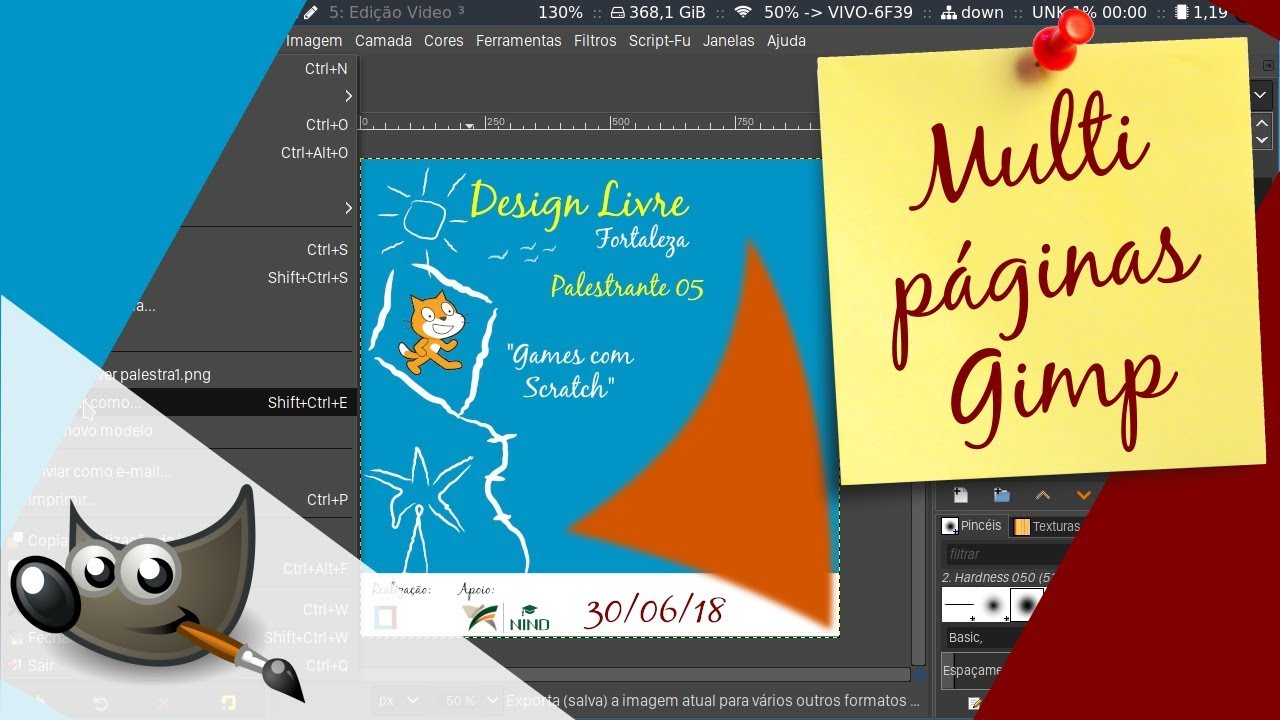
Task: Open the Script-Fu menu
Action: coord(659,41)
